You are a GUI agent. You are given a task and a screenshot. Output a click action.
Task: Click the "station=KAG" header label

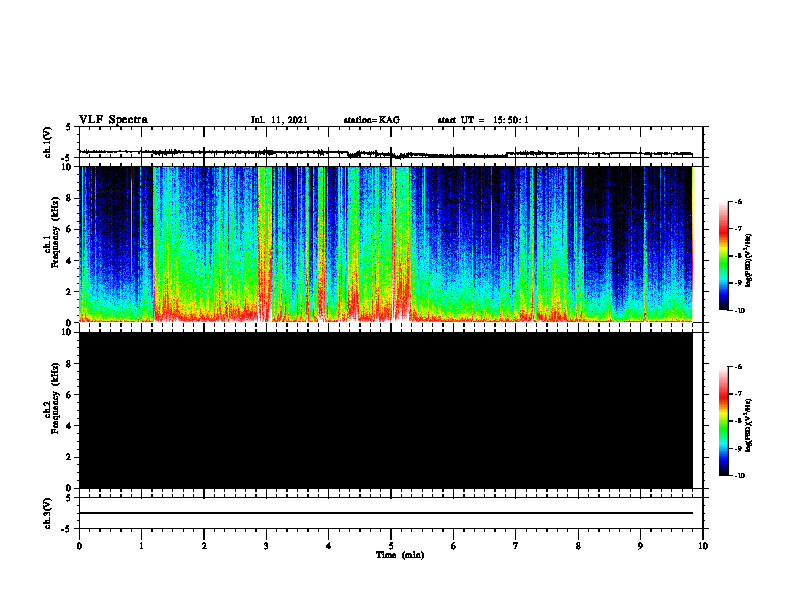[372, 120]
